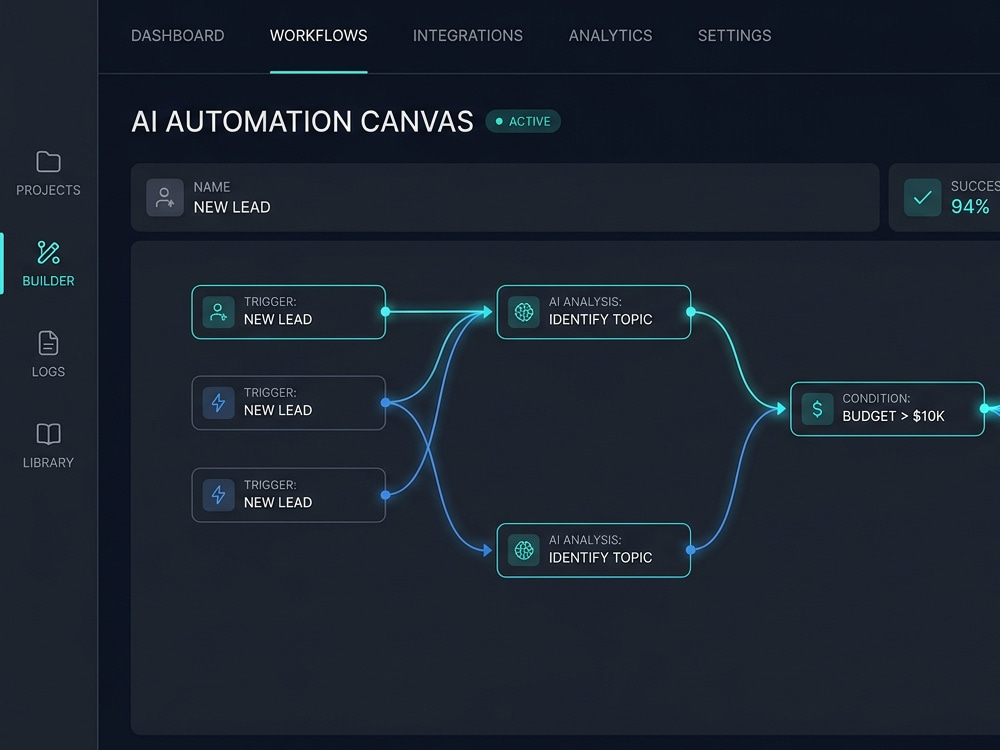Click the output port on the Condition node
The image size is (1000, 750).
(985, 409)
